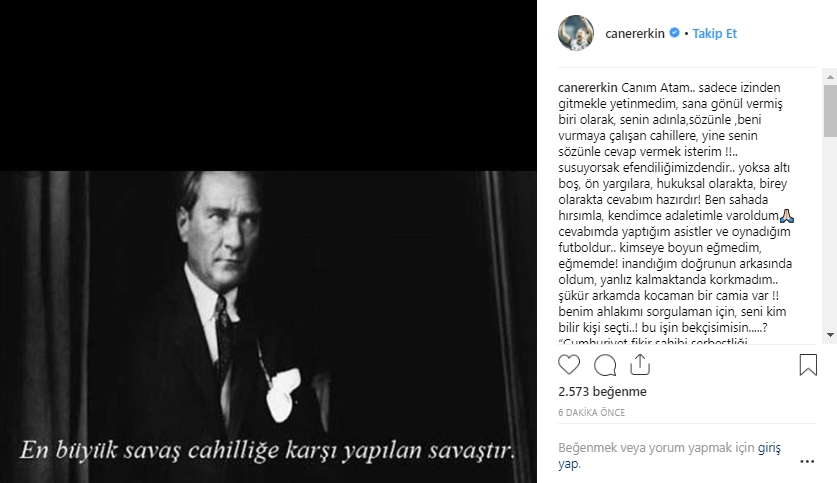
Task: Save the post with the bookmark icon
Action: pos(808,365)
